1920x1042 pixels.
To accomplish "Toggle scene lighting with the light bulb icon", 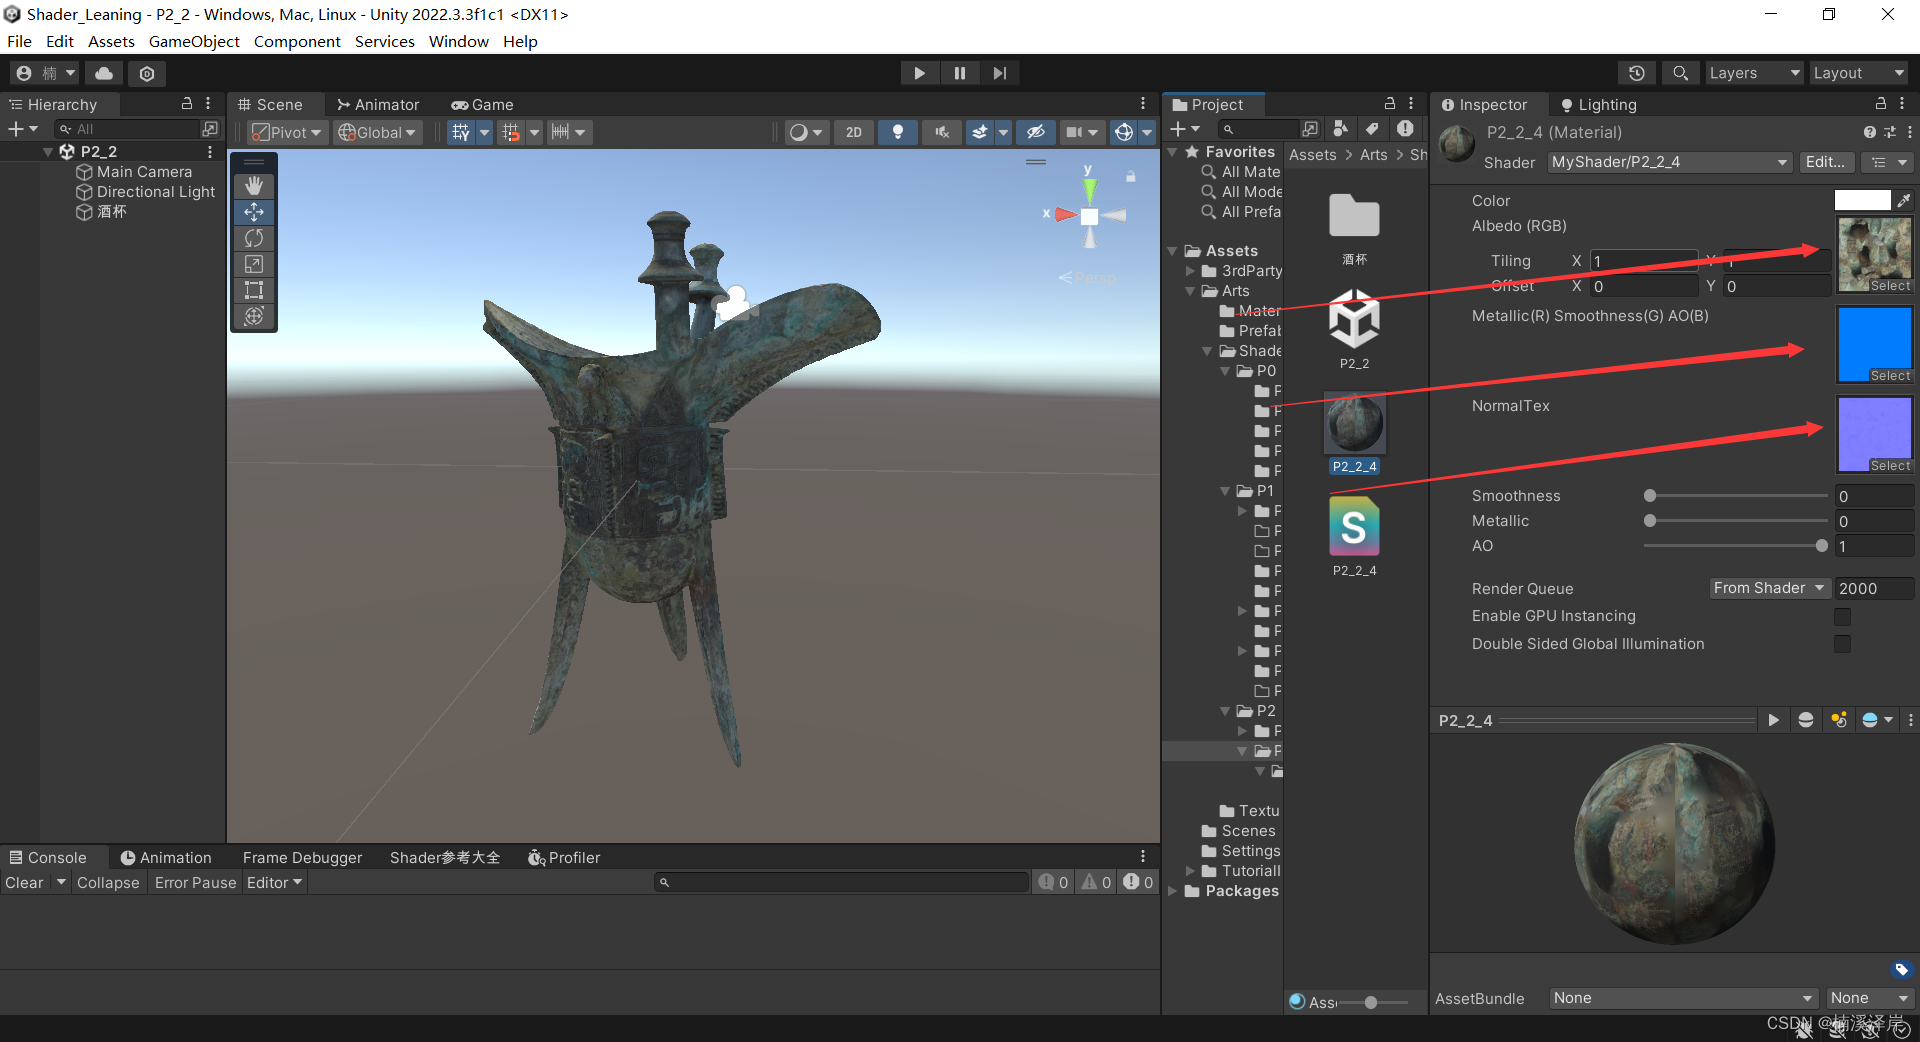I will 897,131.
